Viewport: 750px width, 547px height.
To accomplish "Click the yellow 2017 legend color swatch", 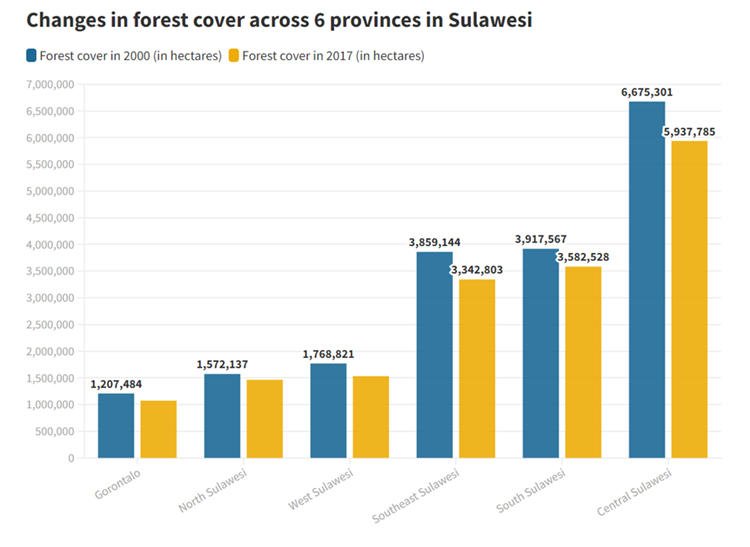I will pos(236,56).
